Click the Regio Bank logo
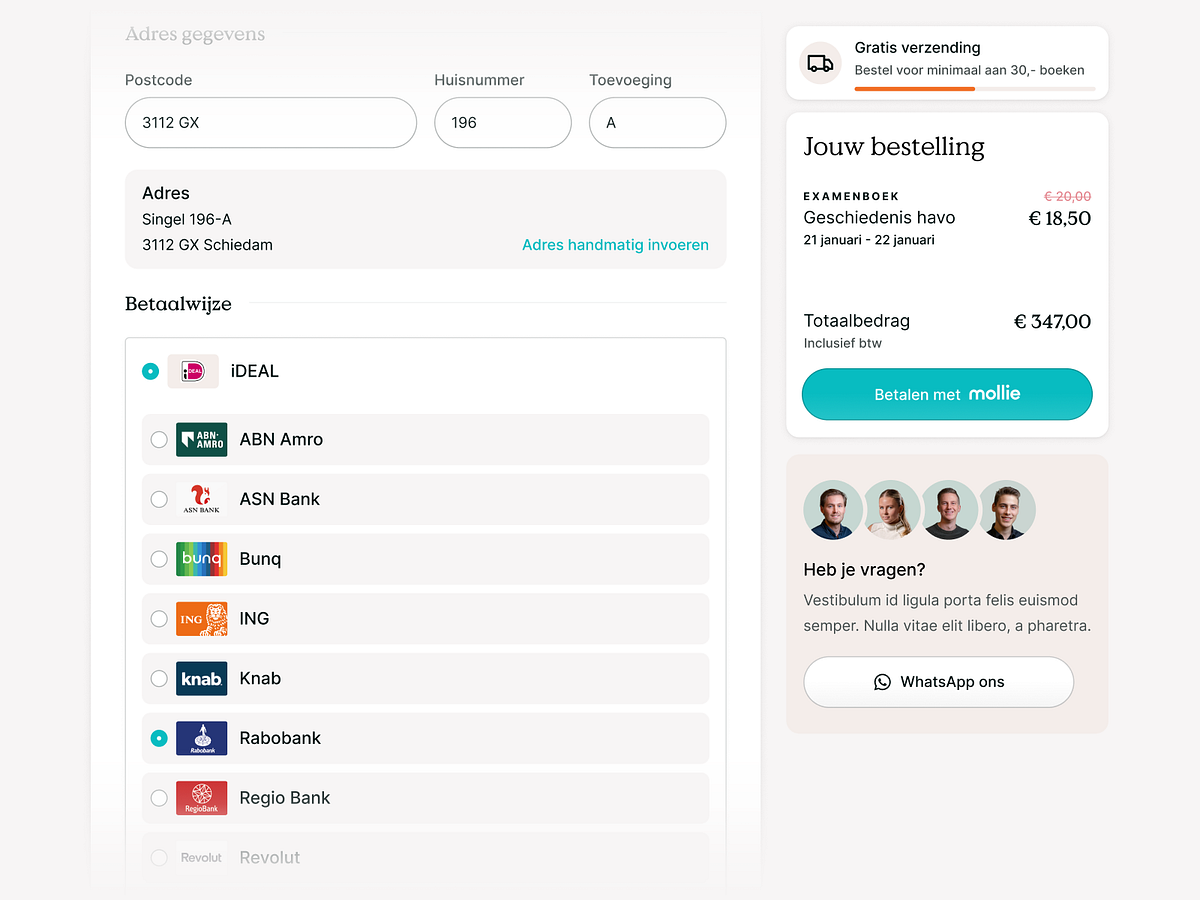Viewport: 1200px width, 900px height. click(201, 798)
